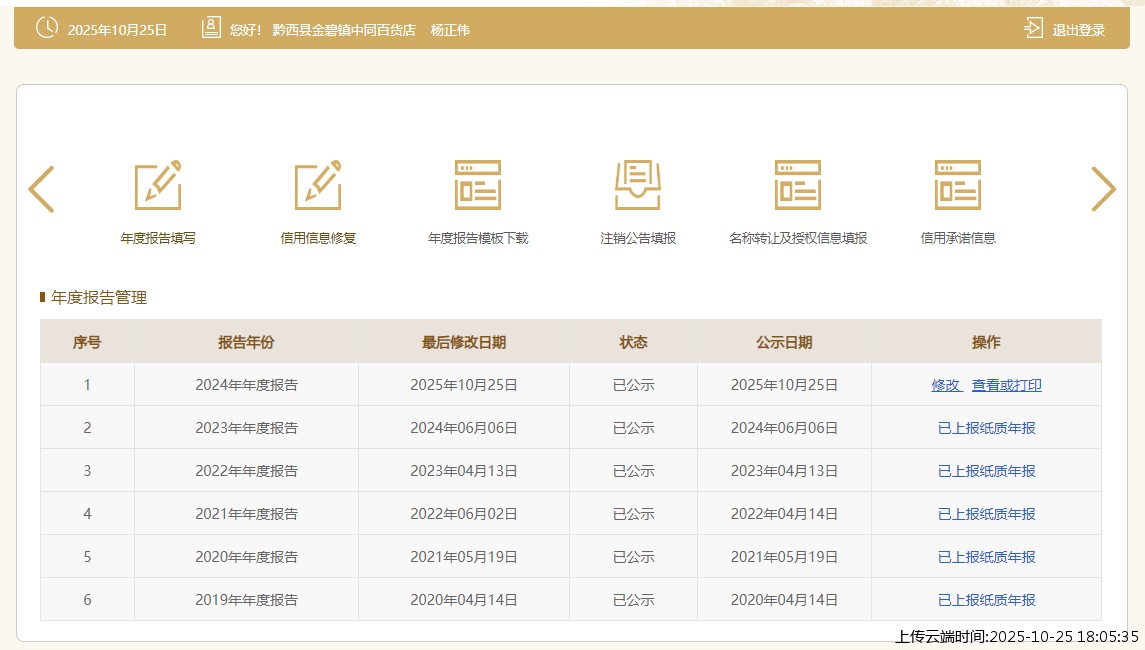Click the 2022年度报告 row cell
The height and width of the screenshot is (650, 1145).
246,471
